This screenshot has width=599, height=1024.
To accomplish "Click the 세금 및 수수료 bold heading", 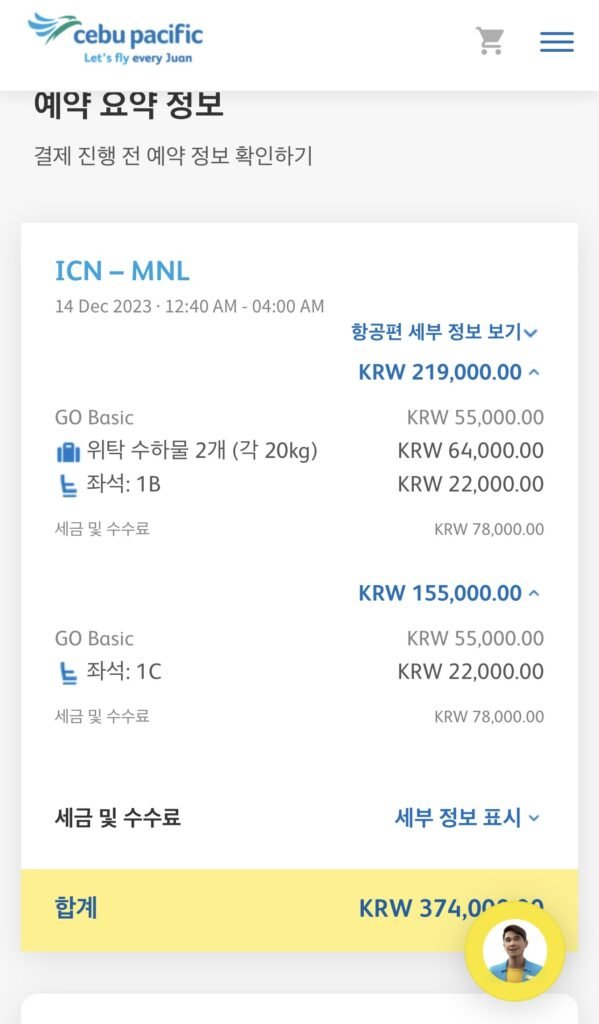I will (118, 818).
